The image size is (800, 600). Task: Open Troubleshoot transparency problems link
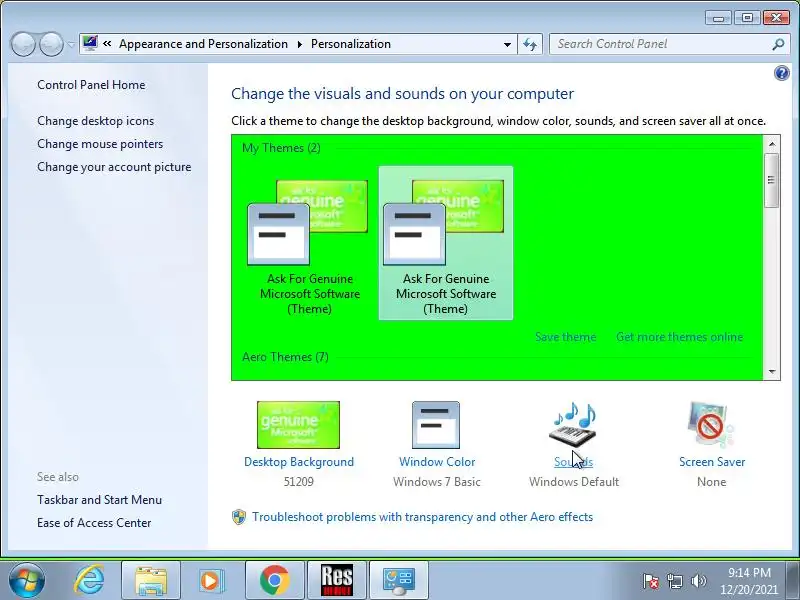[422, 517]
